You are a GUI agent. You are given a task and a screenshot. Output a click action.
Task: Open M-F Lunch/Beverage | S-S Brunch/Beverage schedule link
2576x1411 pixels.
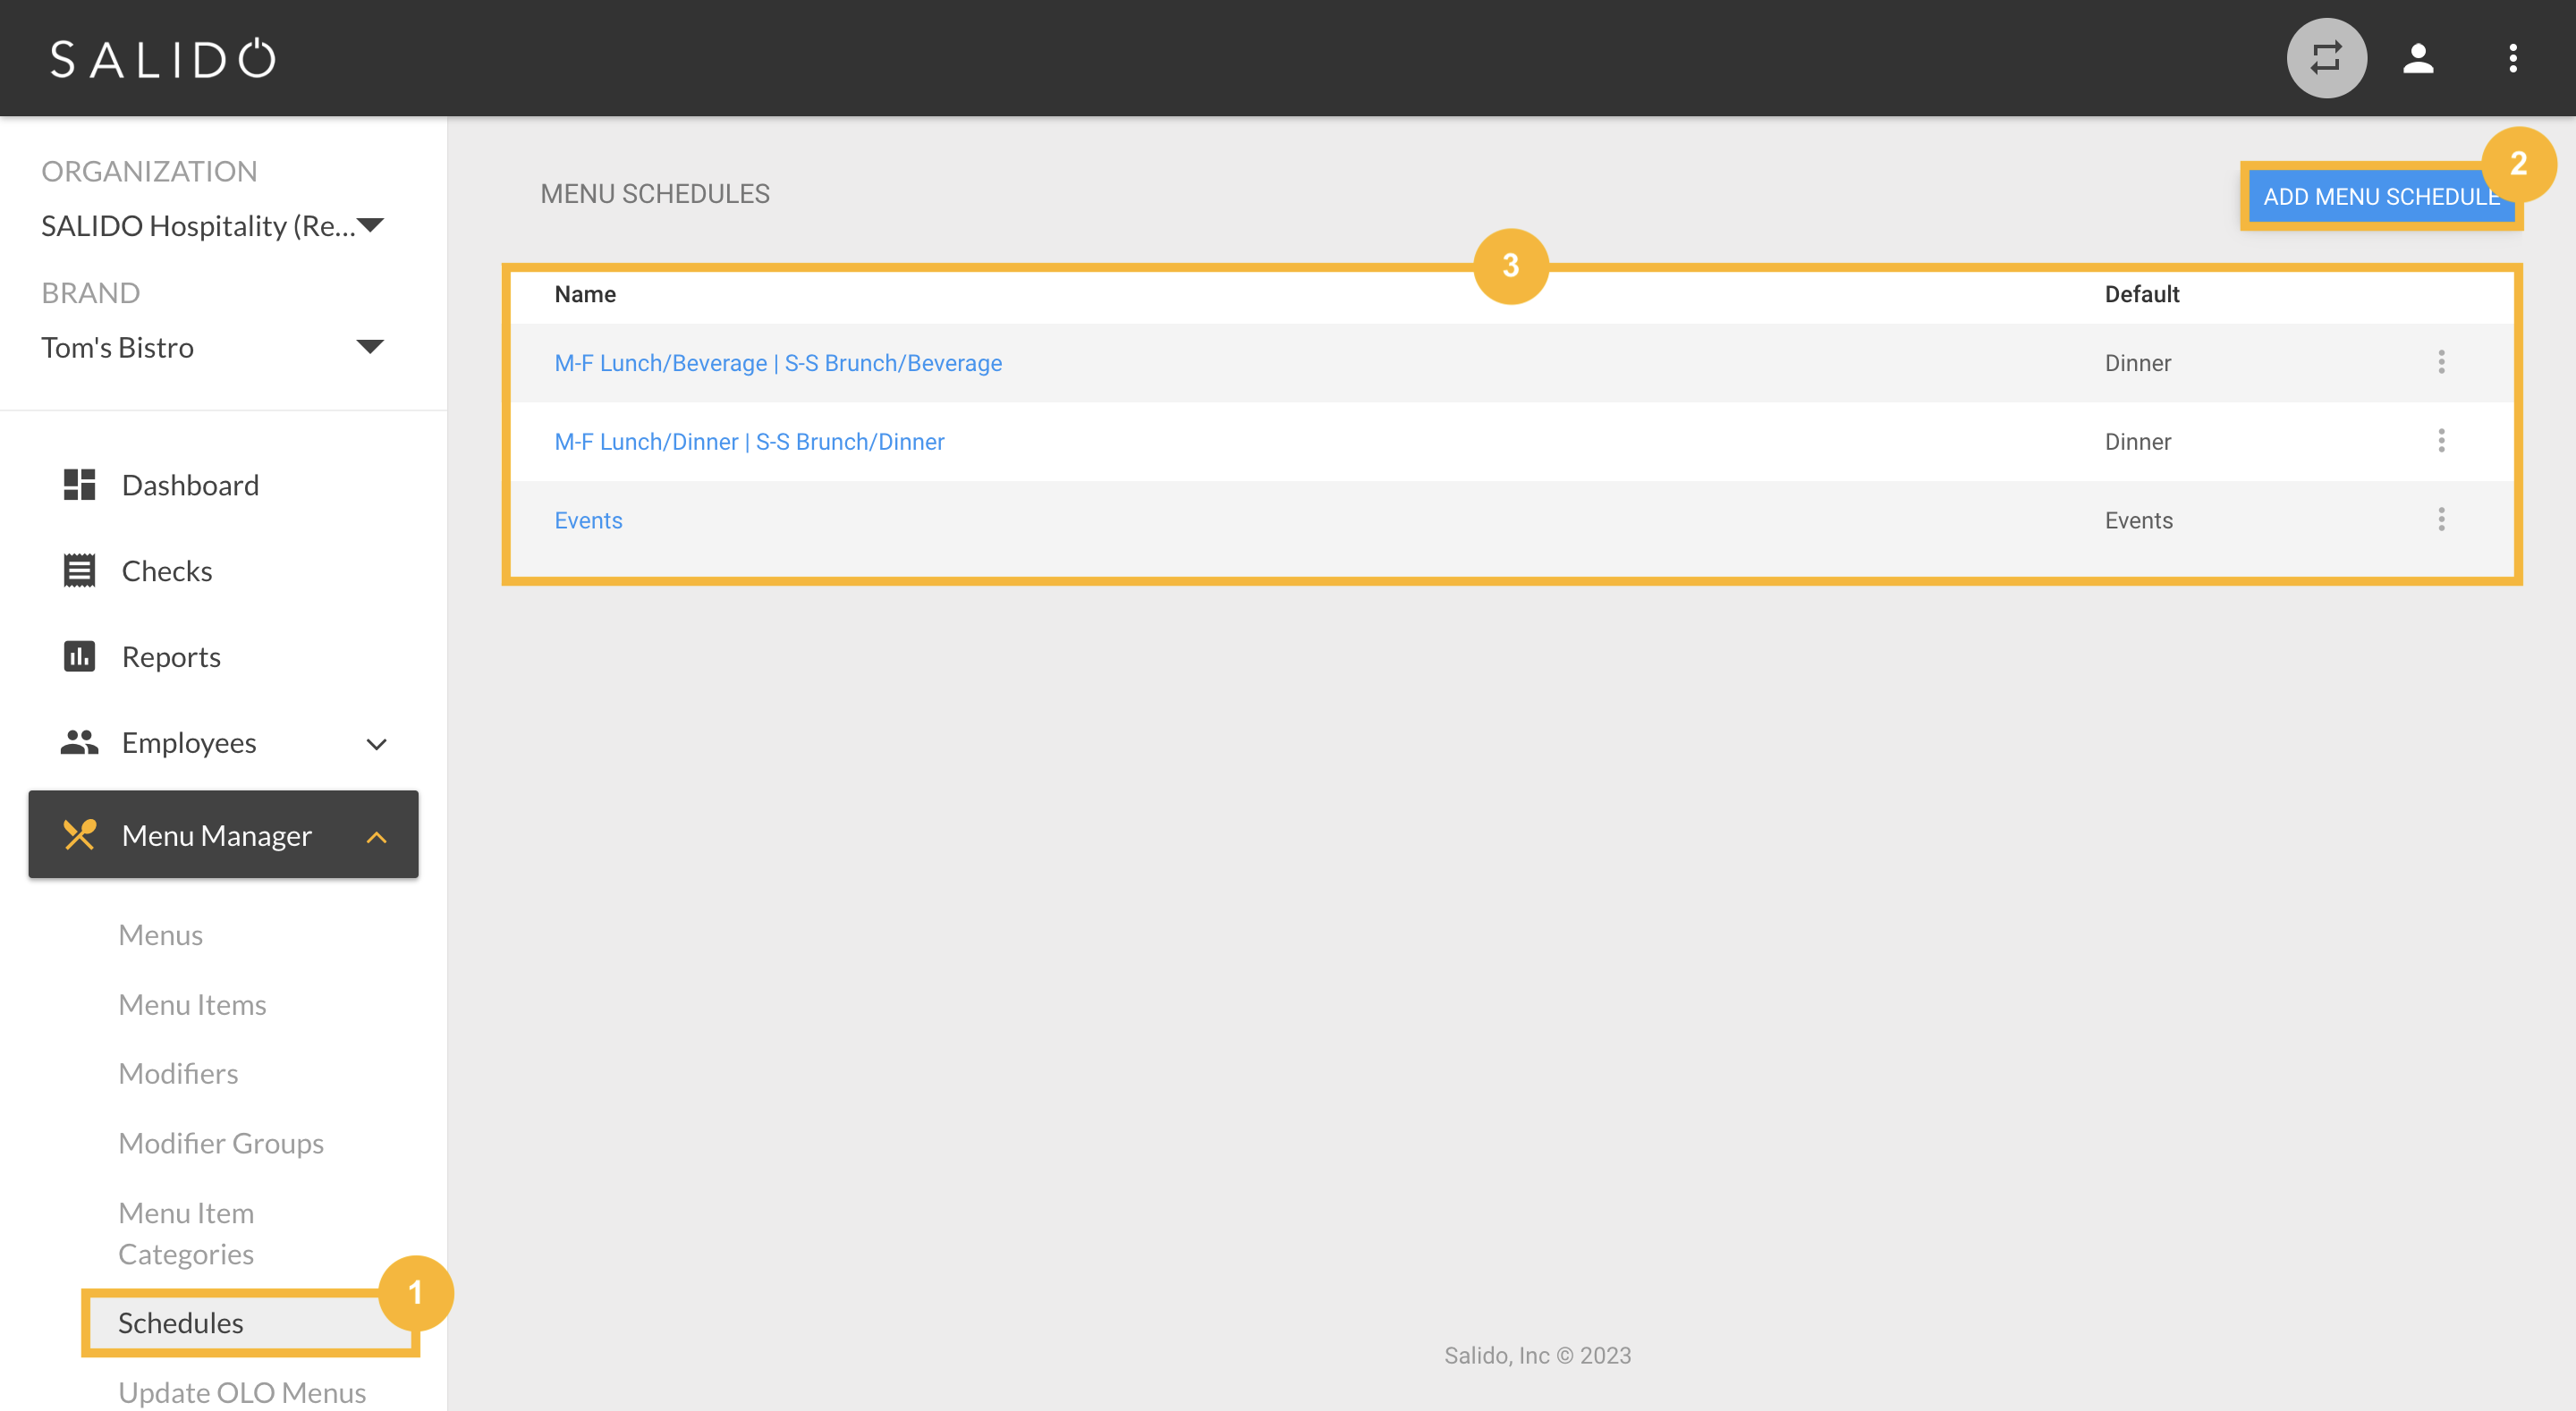[x=778, y=363]
